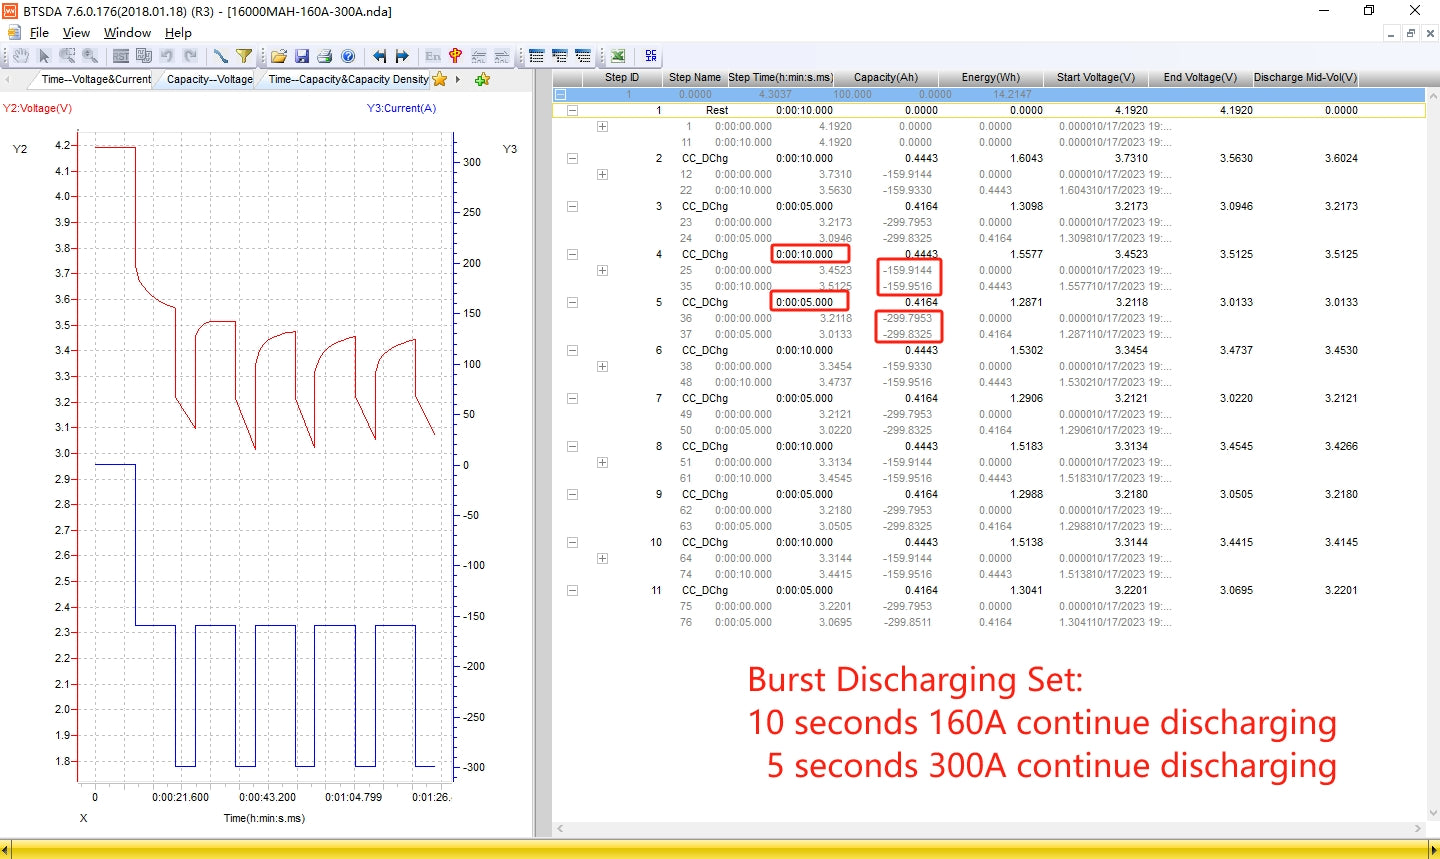The image size is (1440, 859).
Task: Open a file with folder icon
Action: pos(279,56)
